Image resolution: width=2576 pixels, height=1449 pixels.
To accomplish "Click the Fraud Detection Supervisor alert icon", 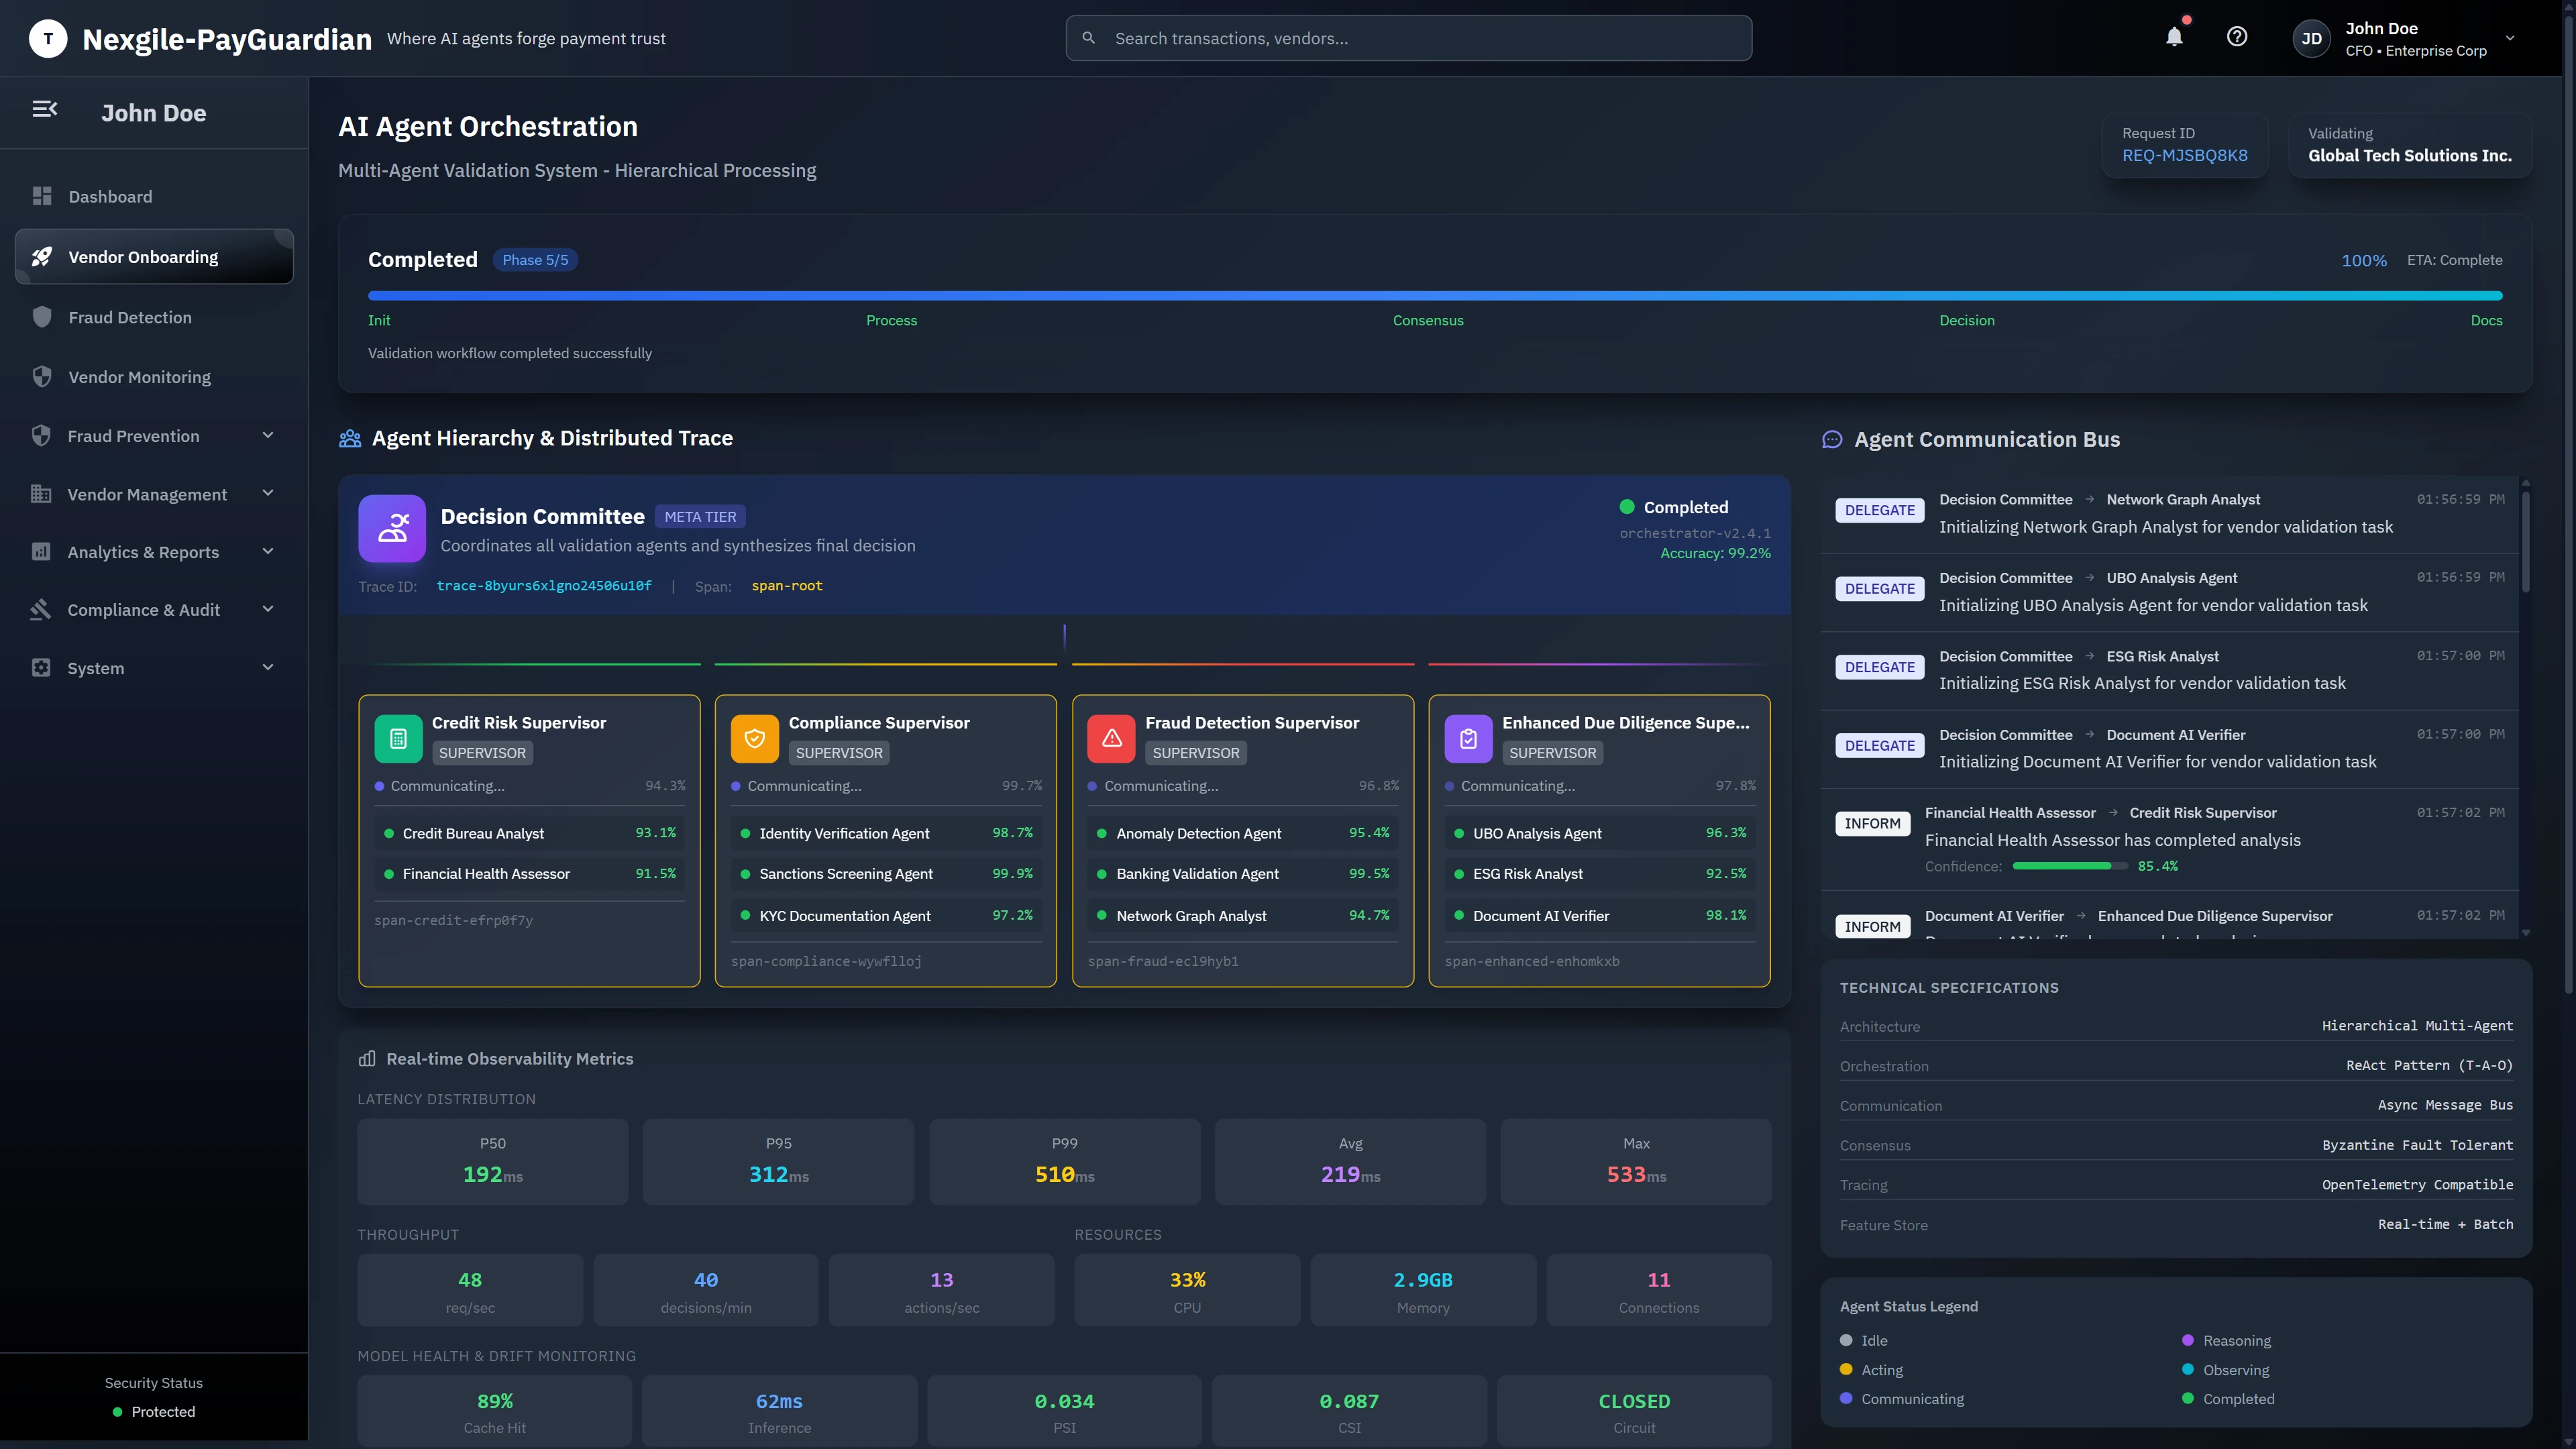I will tap(1111, 738).
